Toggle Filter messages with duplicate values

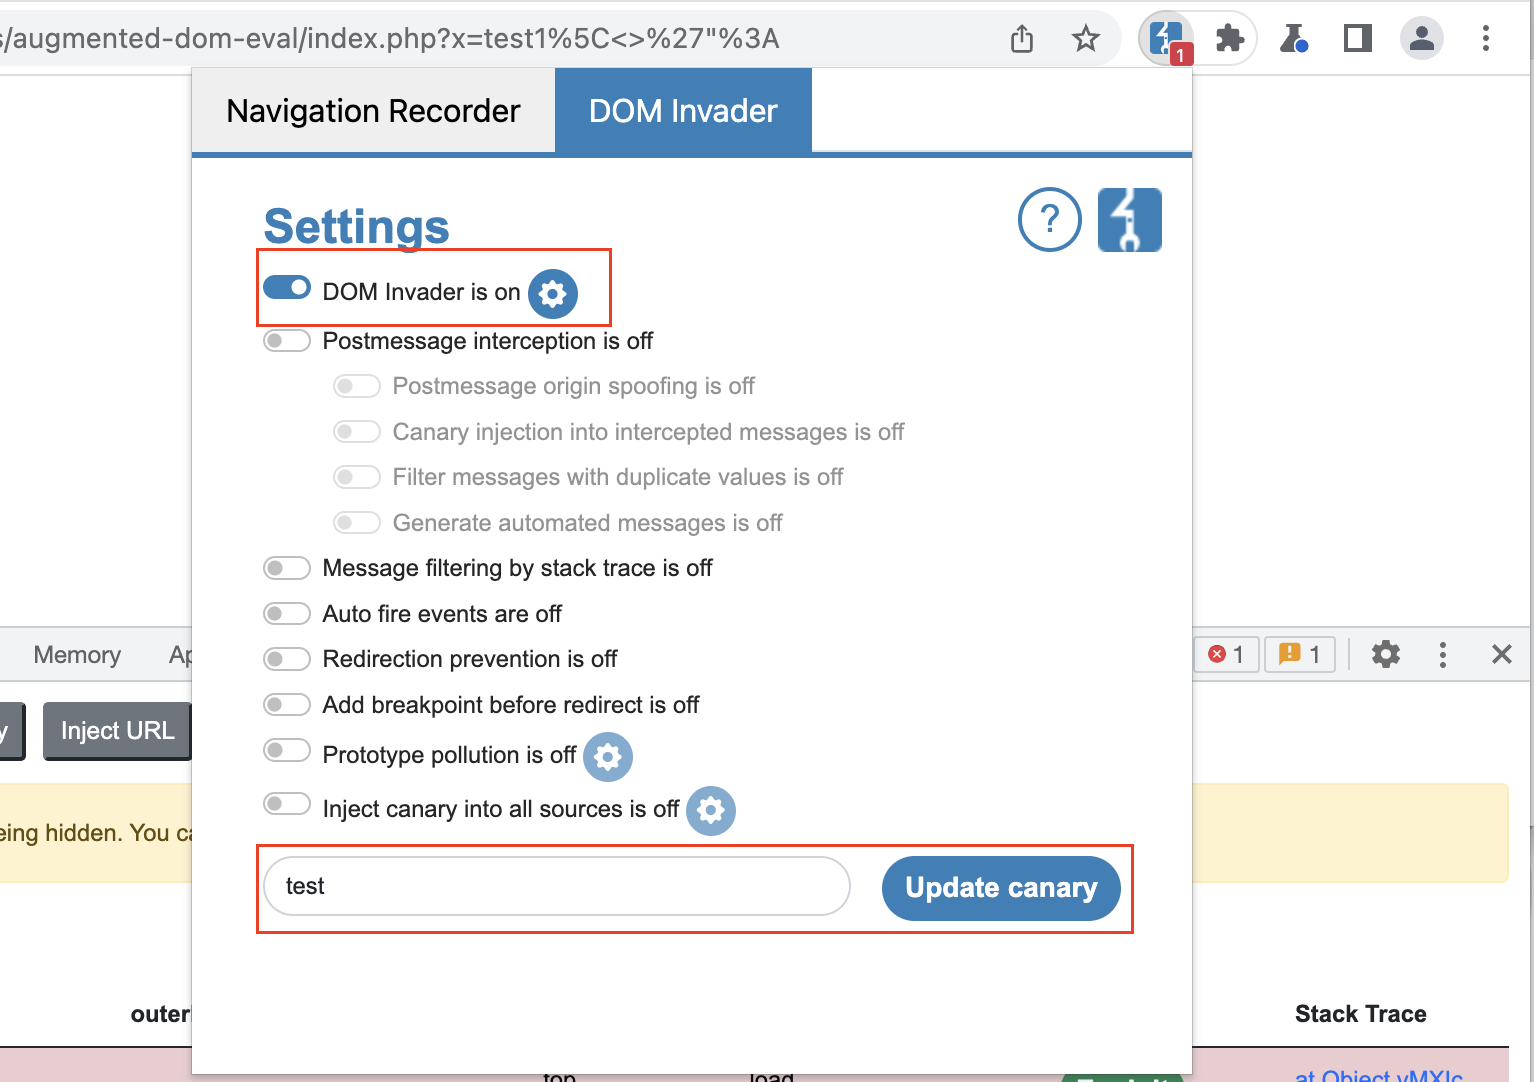(357, 477)
